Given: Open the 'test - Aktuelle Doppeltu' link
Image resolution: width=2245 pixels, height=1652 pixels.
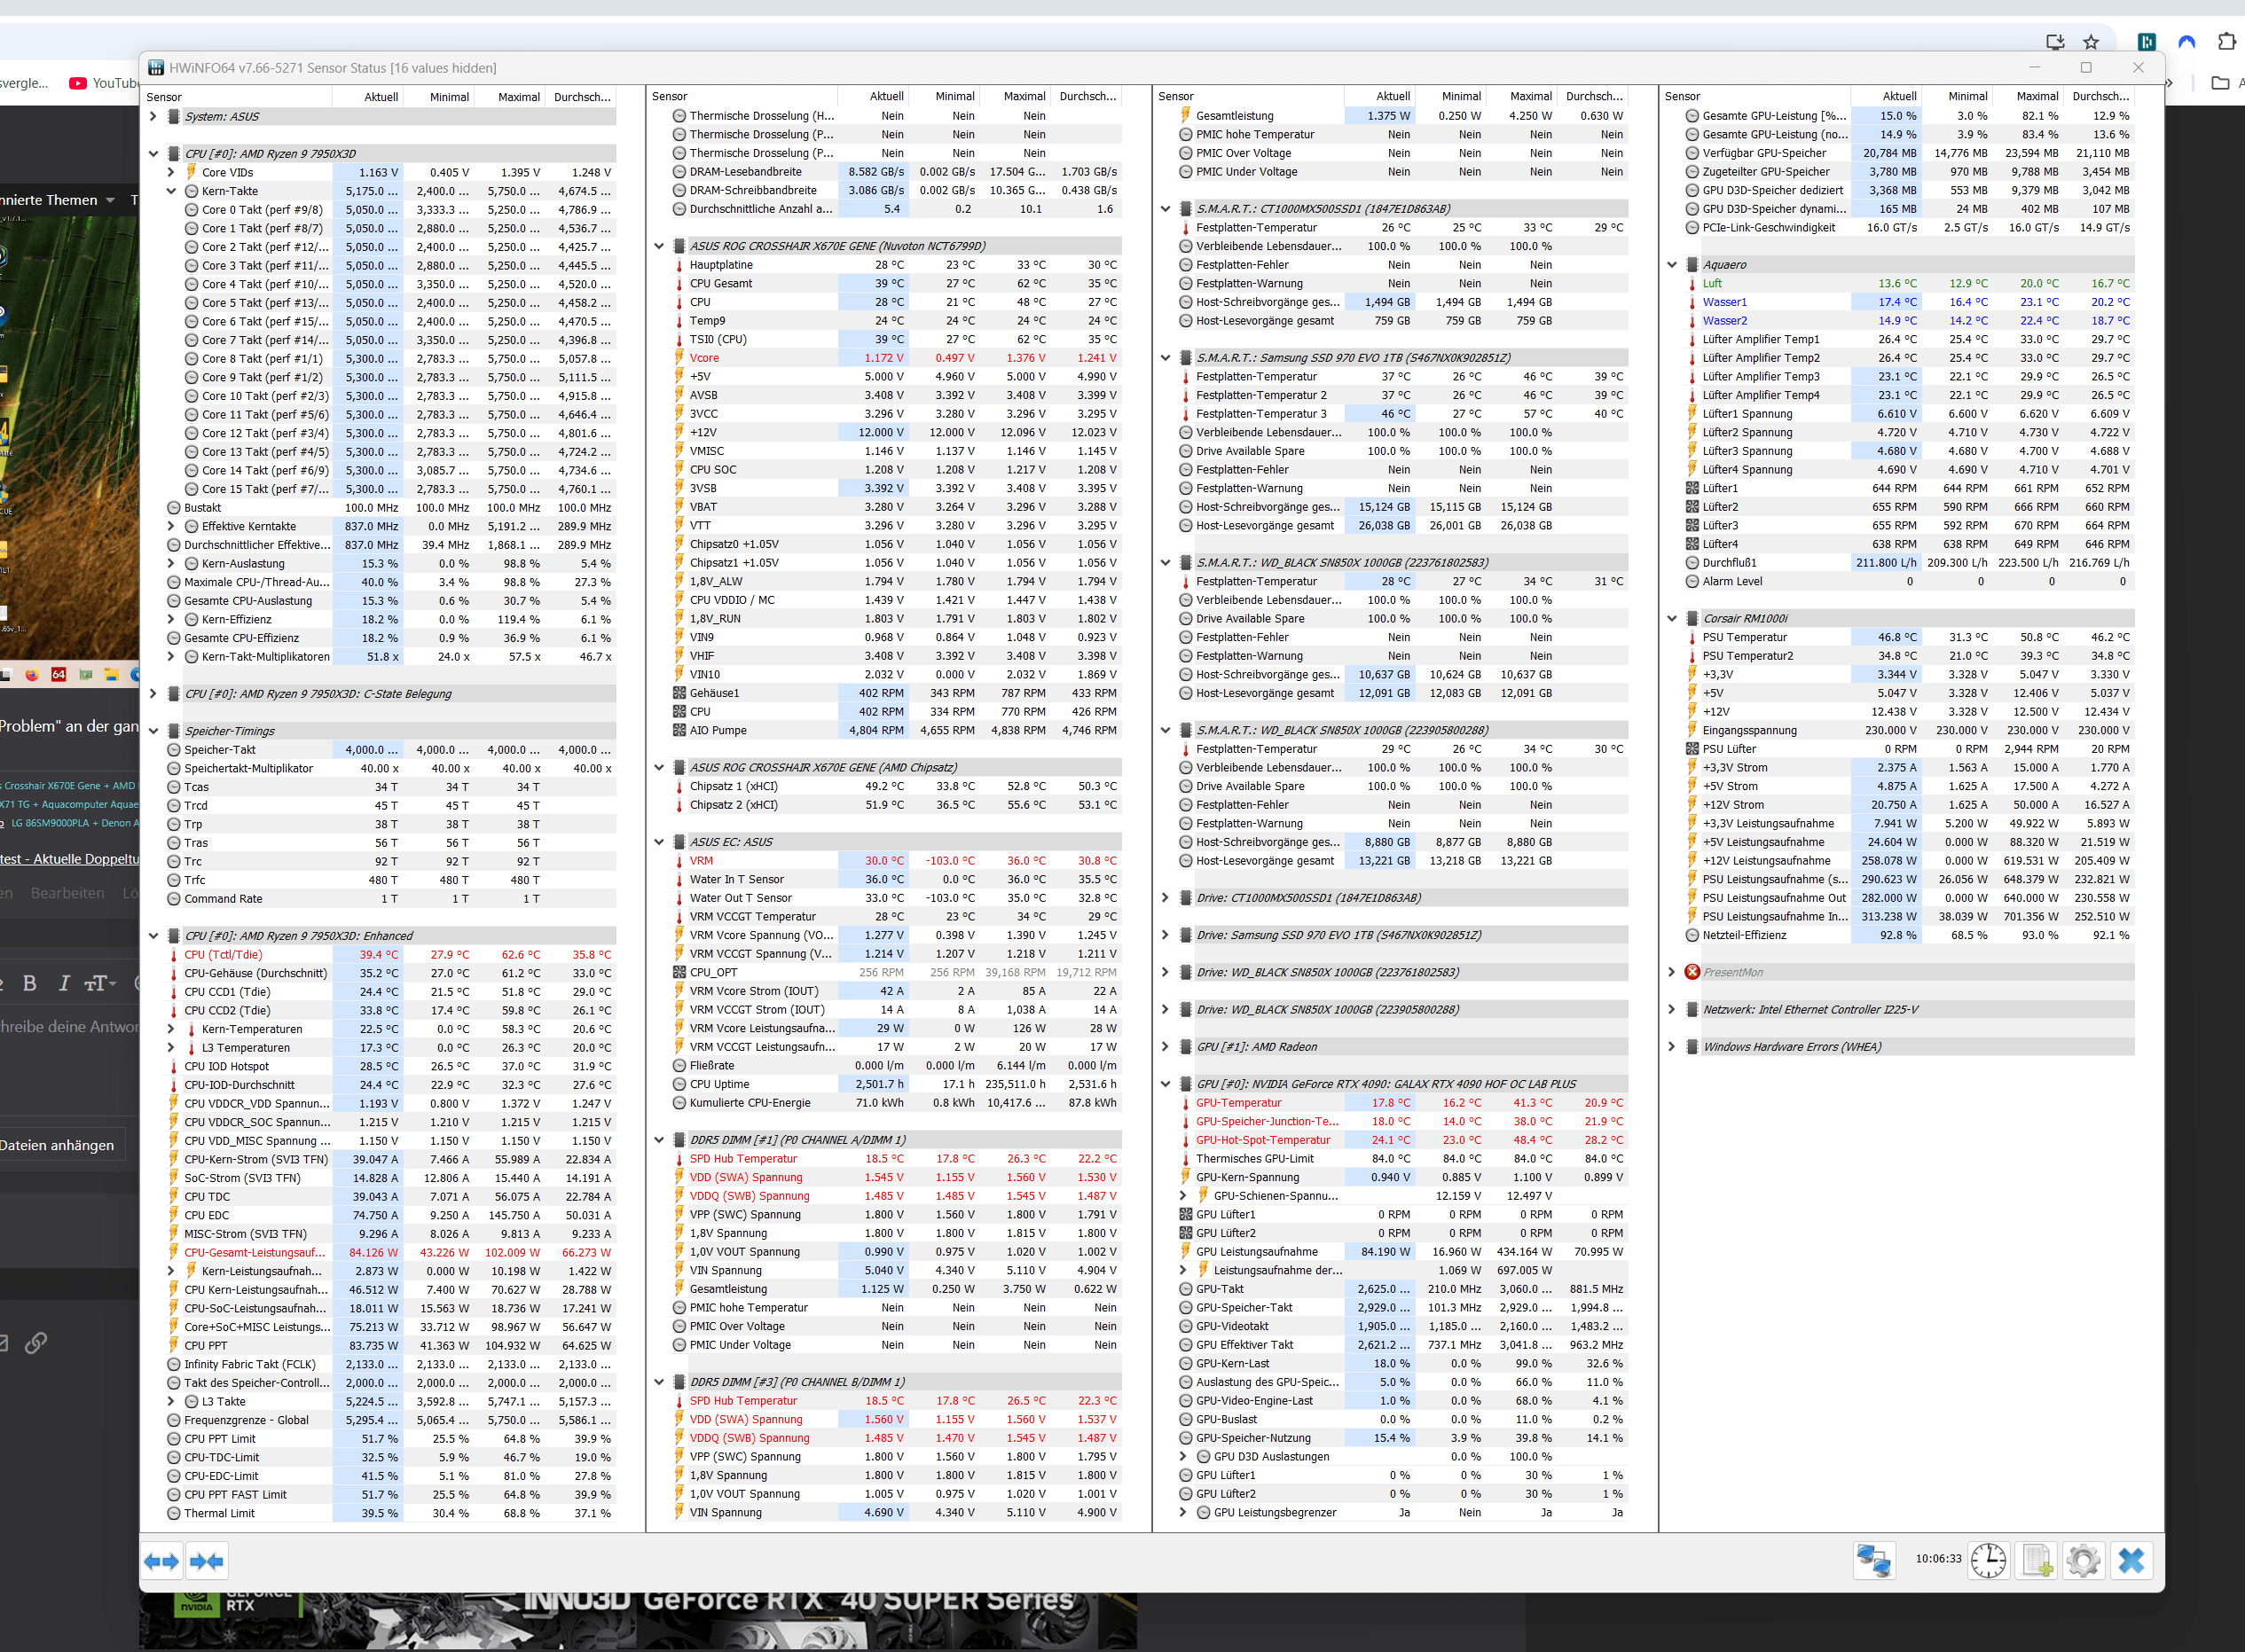Looking at the screenshot, I should pos(69,859).
